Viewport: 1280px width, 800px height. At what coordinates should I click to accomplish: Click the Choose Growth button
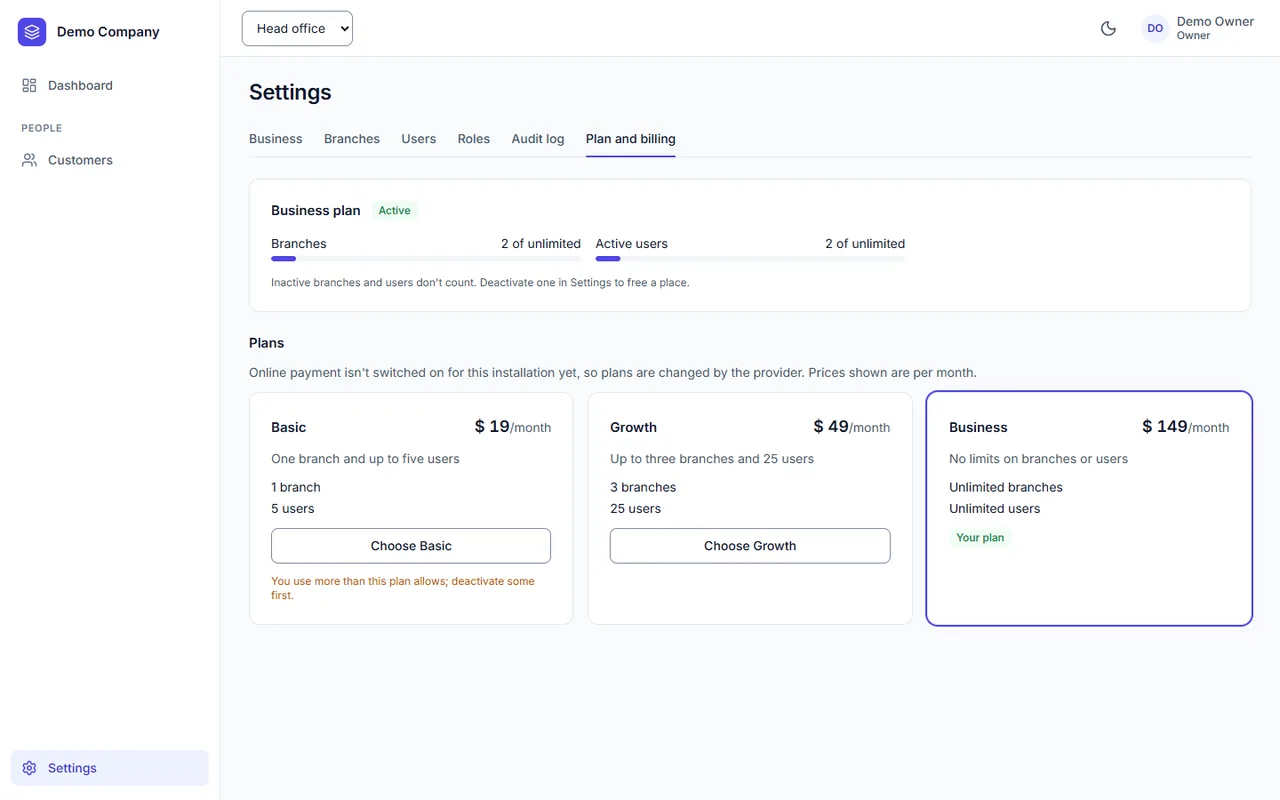coord(750,546)
